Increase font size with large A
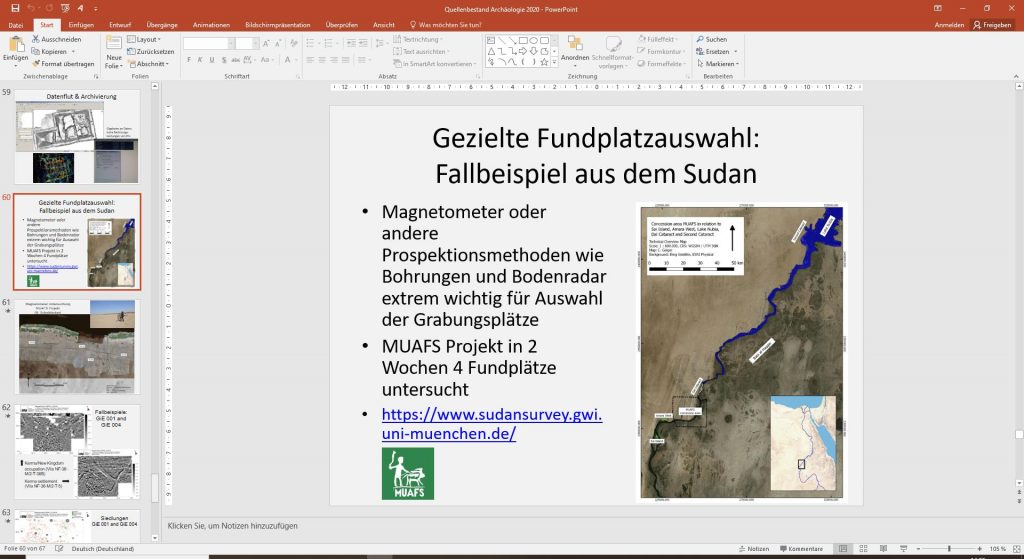This screenshot has width=1024, height=559. (266, 43)
